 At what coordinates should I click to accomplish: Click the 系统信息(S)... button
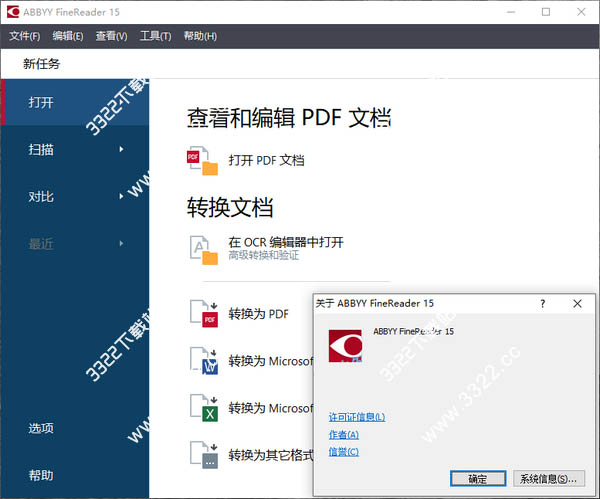click(x=548, y=479)
